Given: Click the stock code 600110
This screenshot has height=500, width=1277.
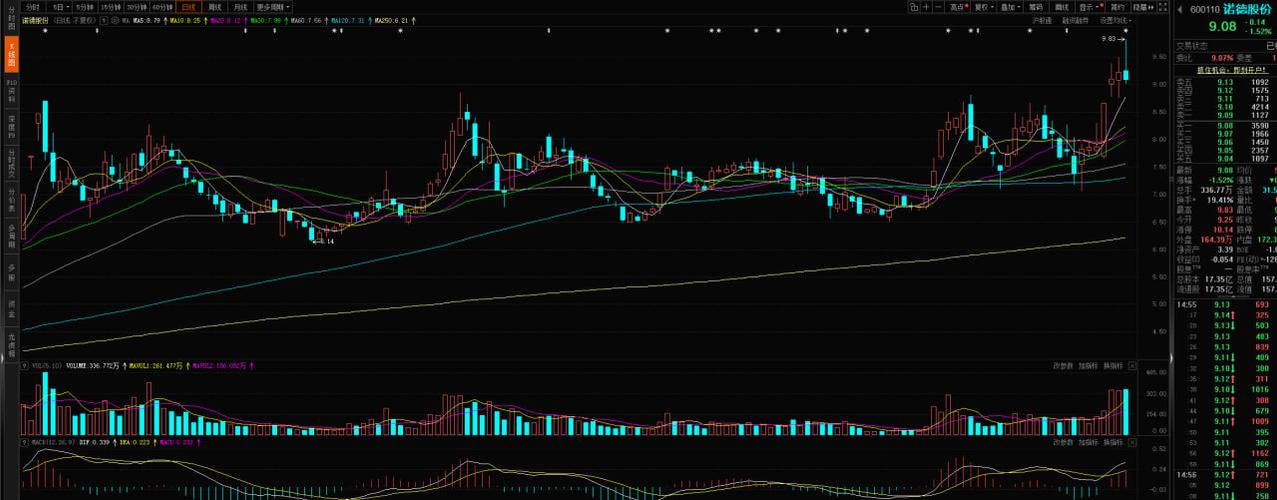Looking at the screenshot, I should pyautogui.click(x=1204, y=10).
